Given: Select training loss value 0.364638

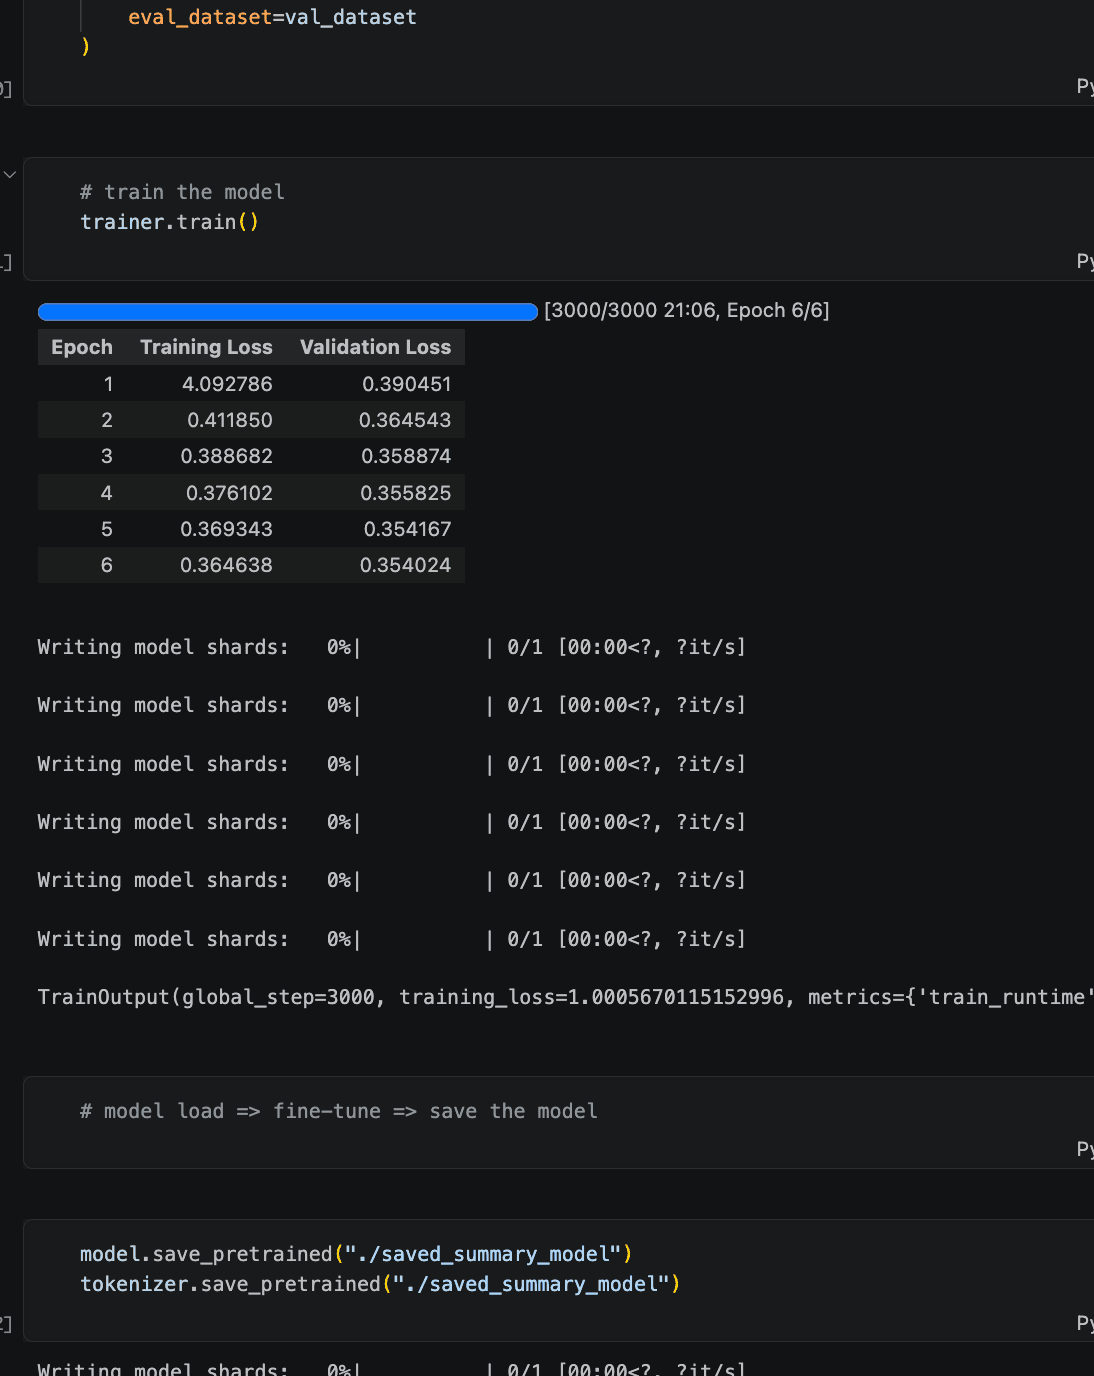Looking at the screenshot, I should click(x=226, y=565).
